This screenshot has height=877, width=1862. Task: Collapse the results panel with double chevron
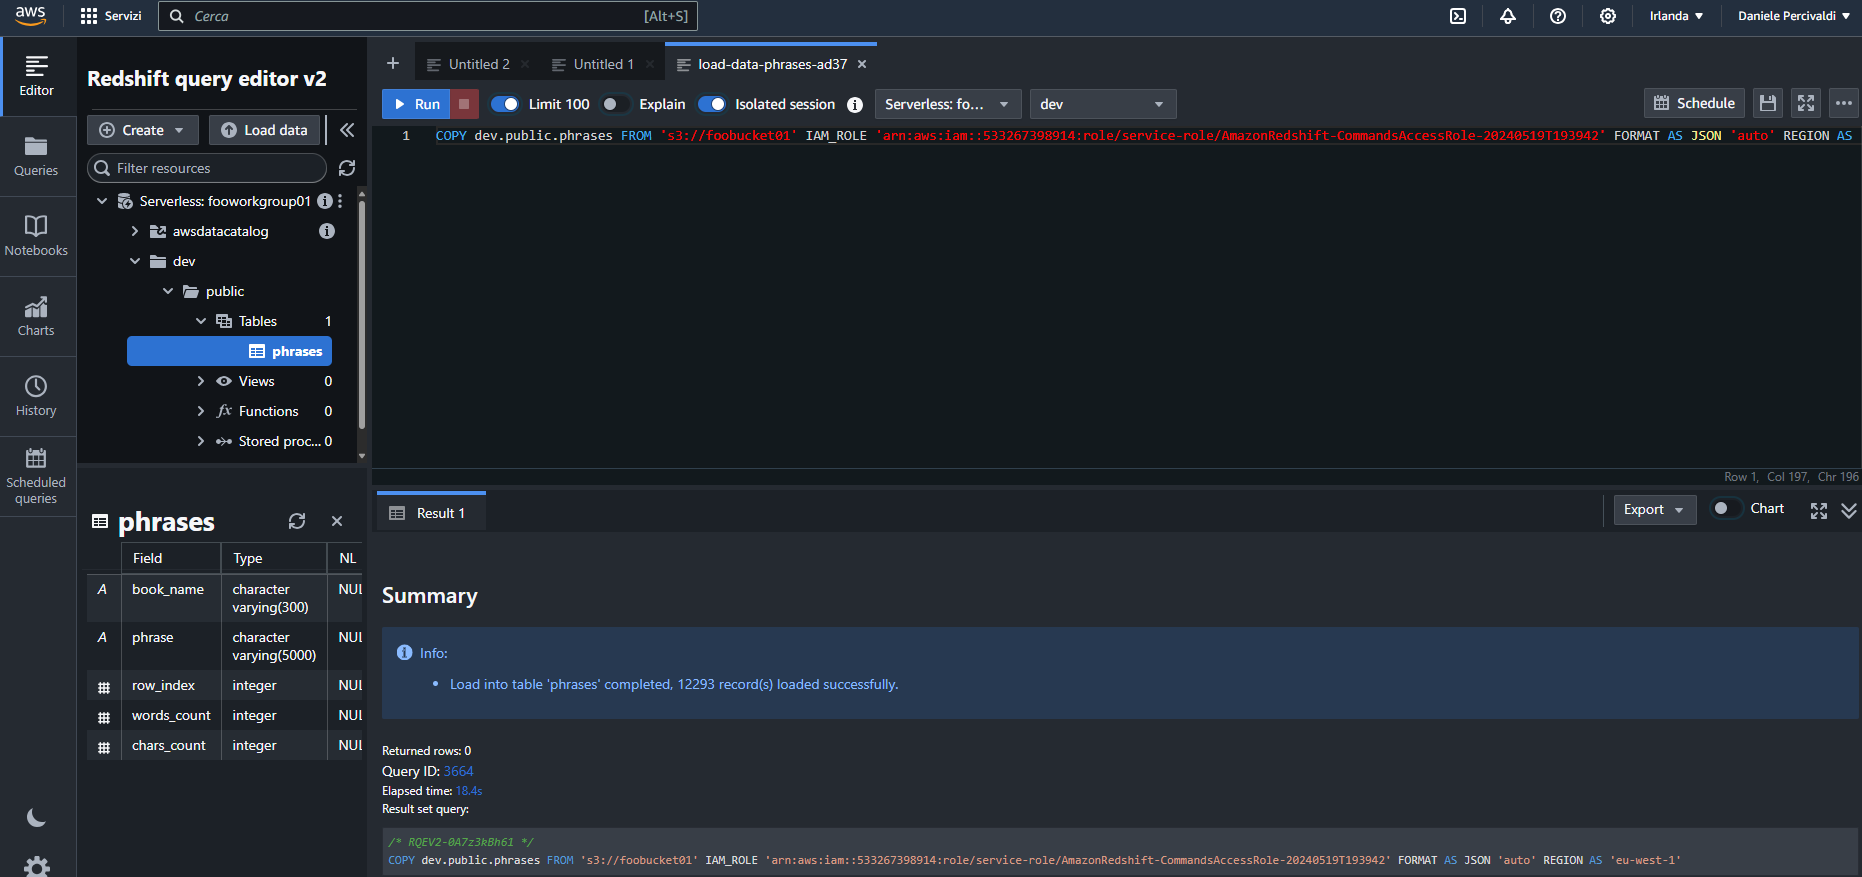[x=1849, y=510]
